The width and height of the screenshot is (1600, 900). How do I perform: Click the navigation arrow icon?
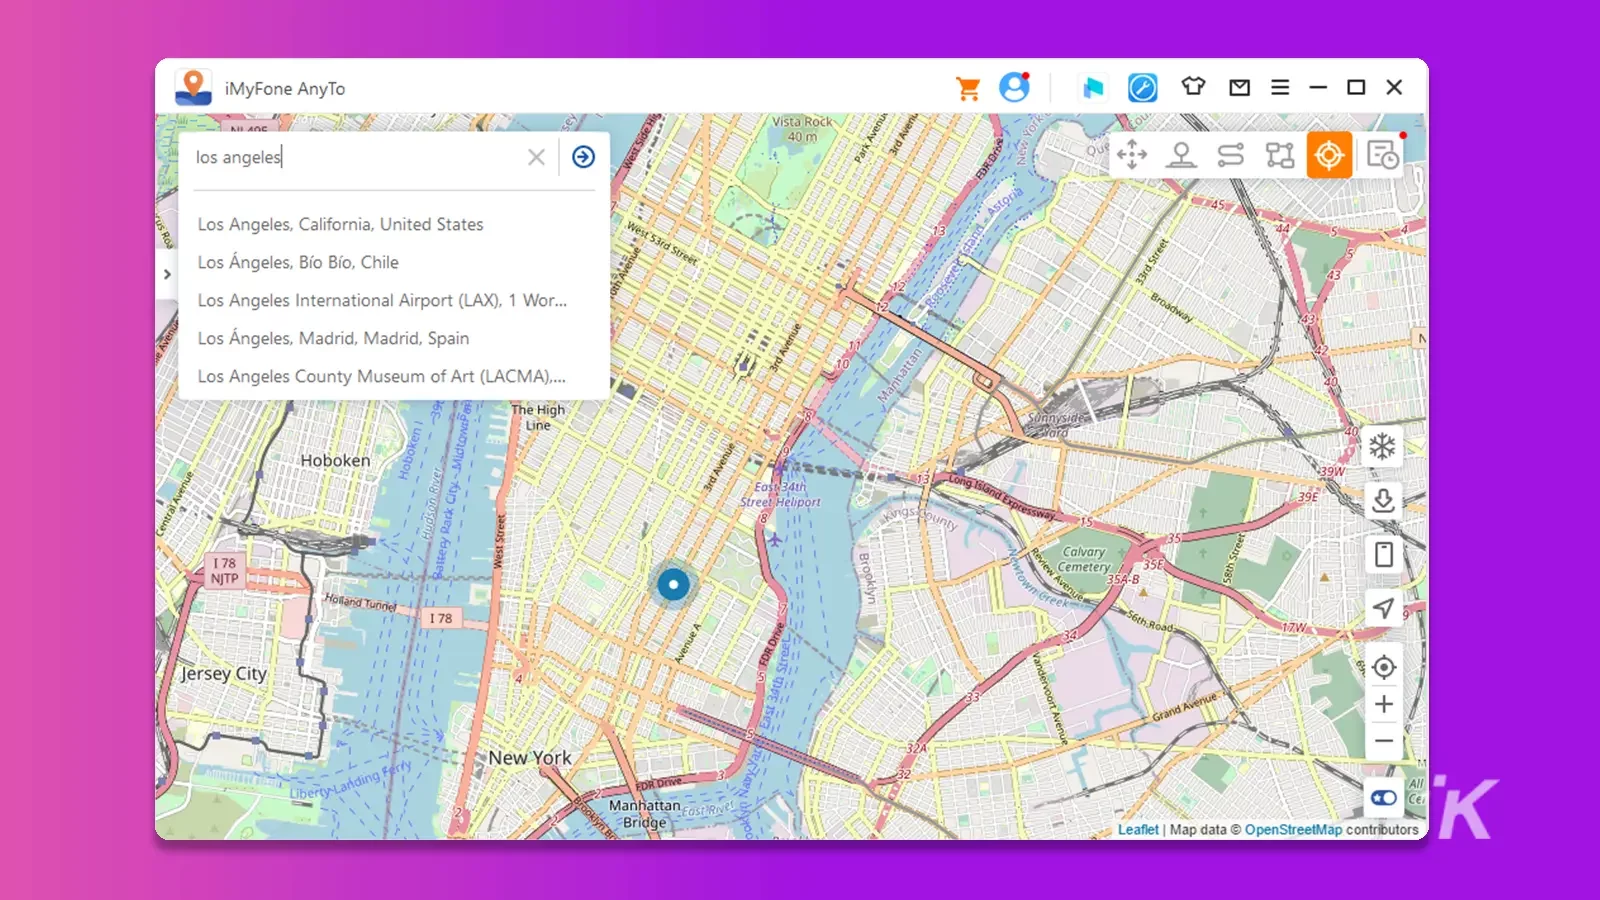click(x=1383, y=608)
